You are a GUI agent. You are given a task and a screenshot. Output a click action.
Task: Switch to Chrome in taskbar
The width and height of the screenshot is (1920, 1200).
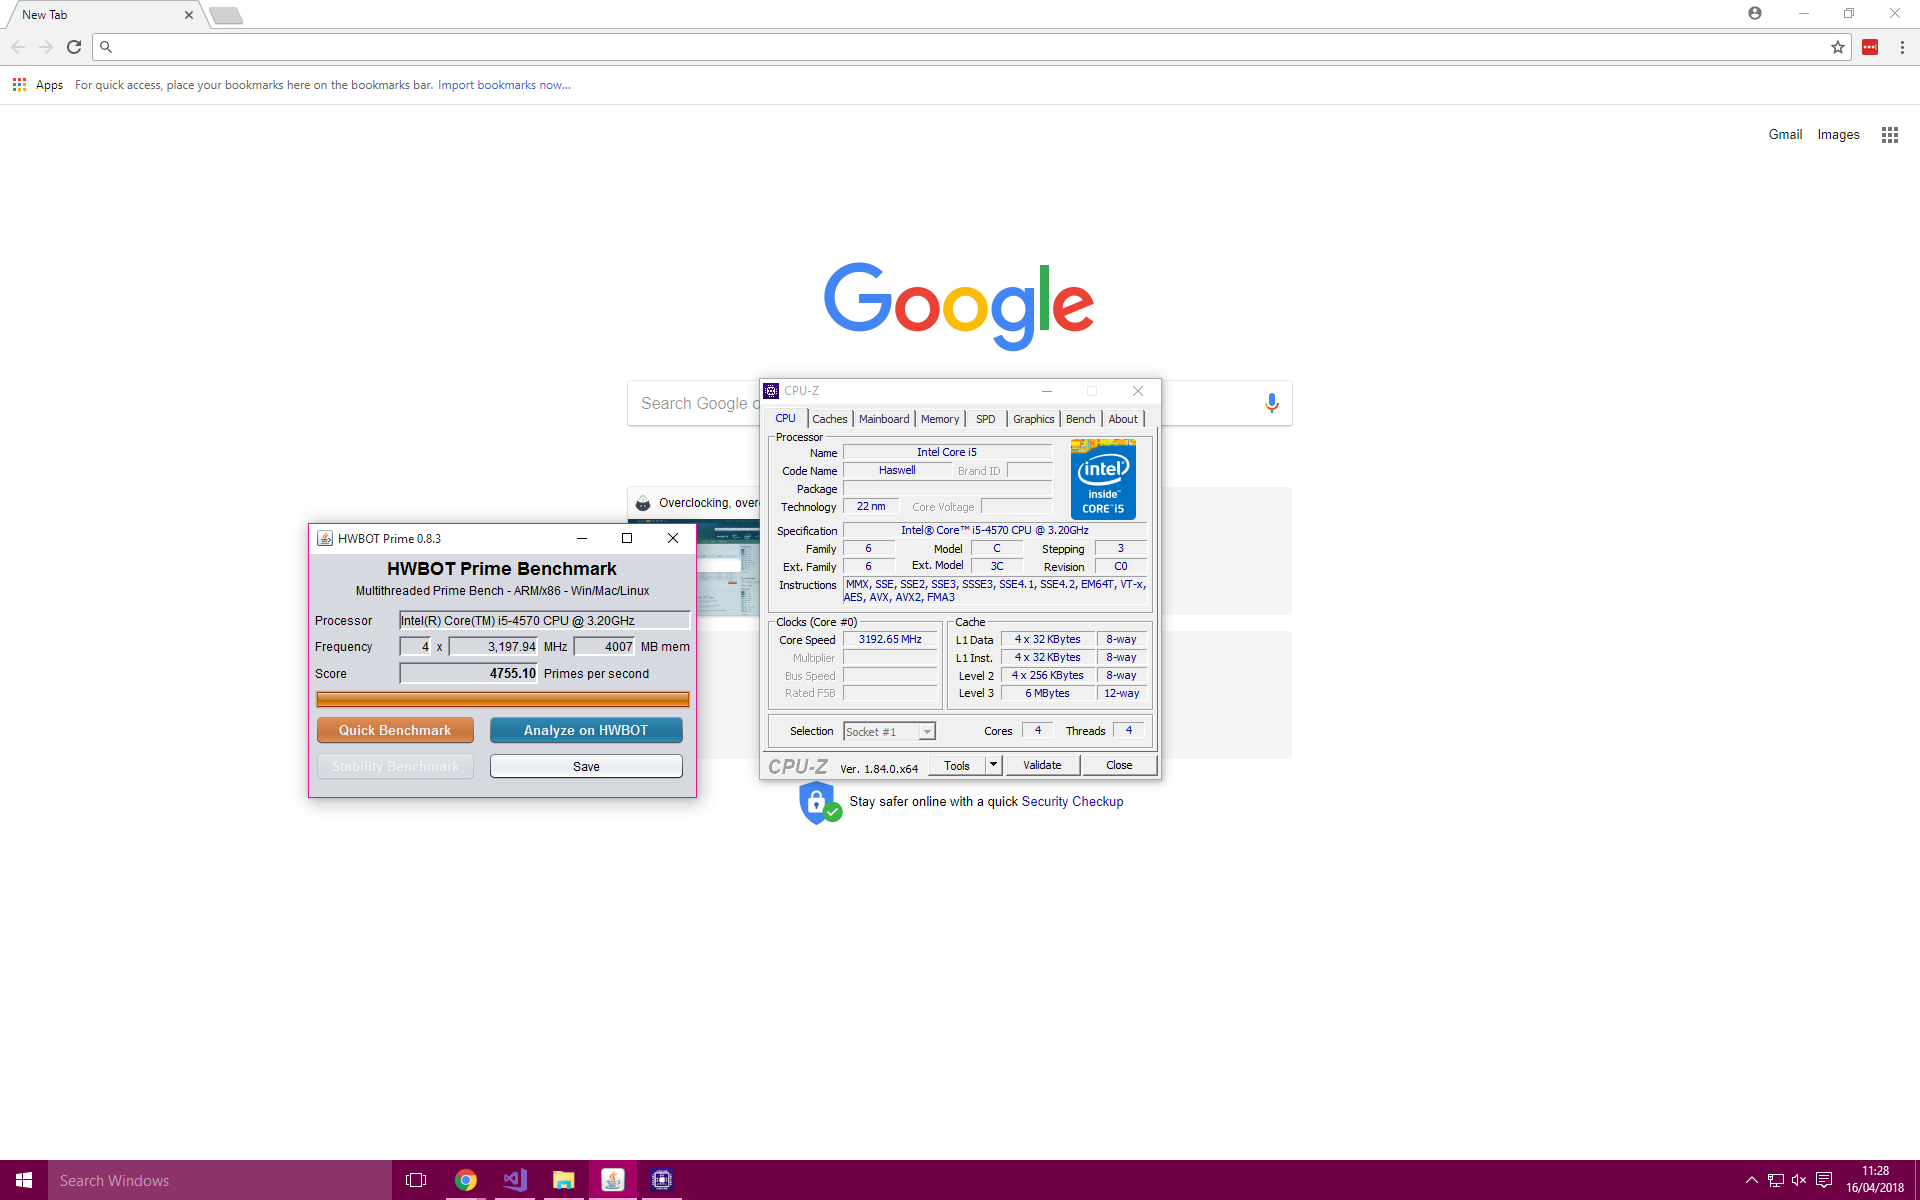(465, 1180)
